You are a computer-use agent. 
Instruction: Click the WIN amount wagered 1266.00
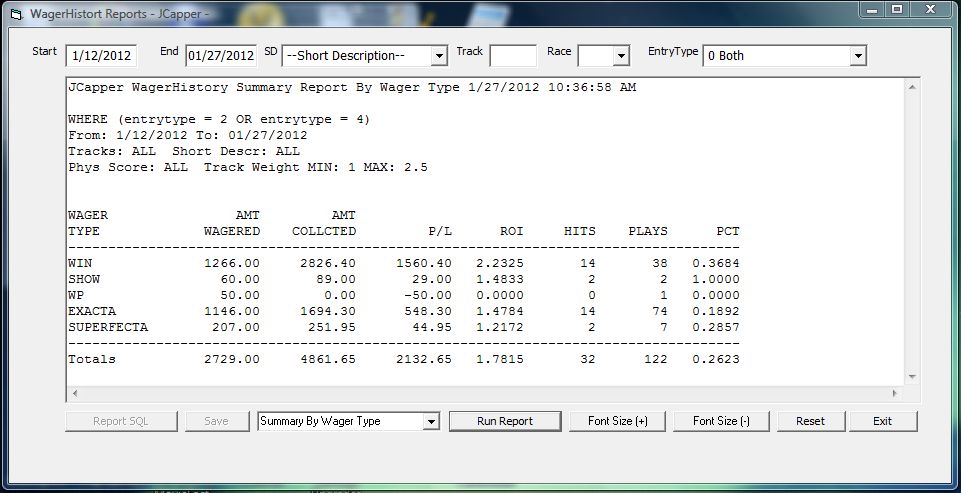[x=232, y=263]
